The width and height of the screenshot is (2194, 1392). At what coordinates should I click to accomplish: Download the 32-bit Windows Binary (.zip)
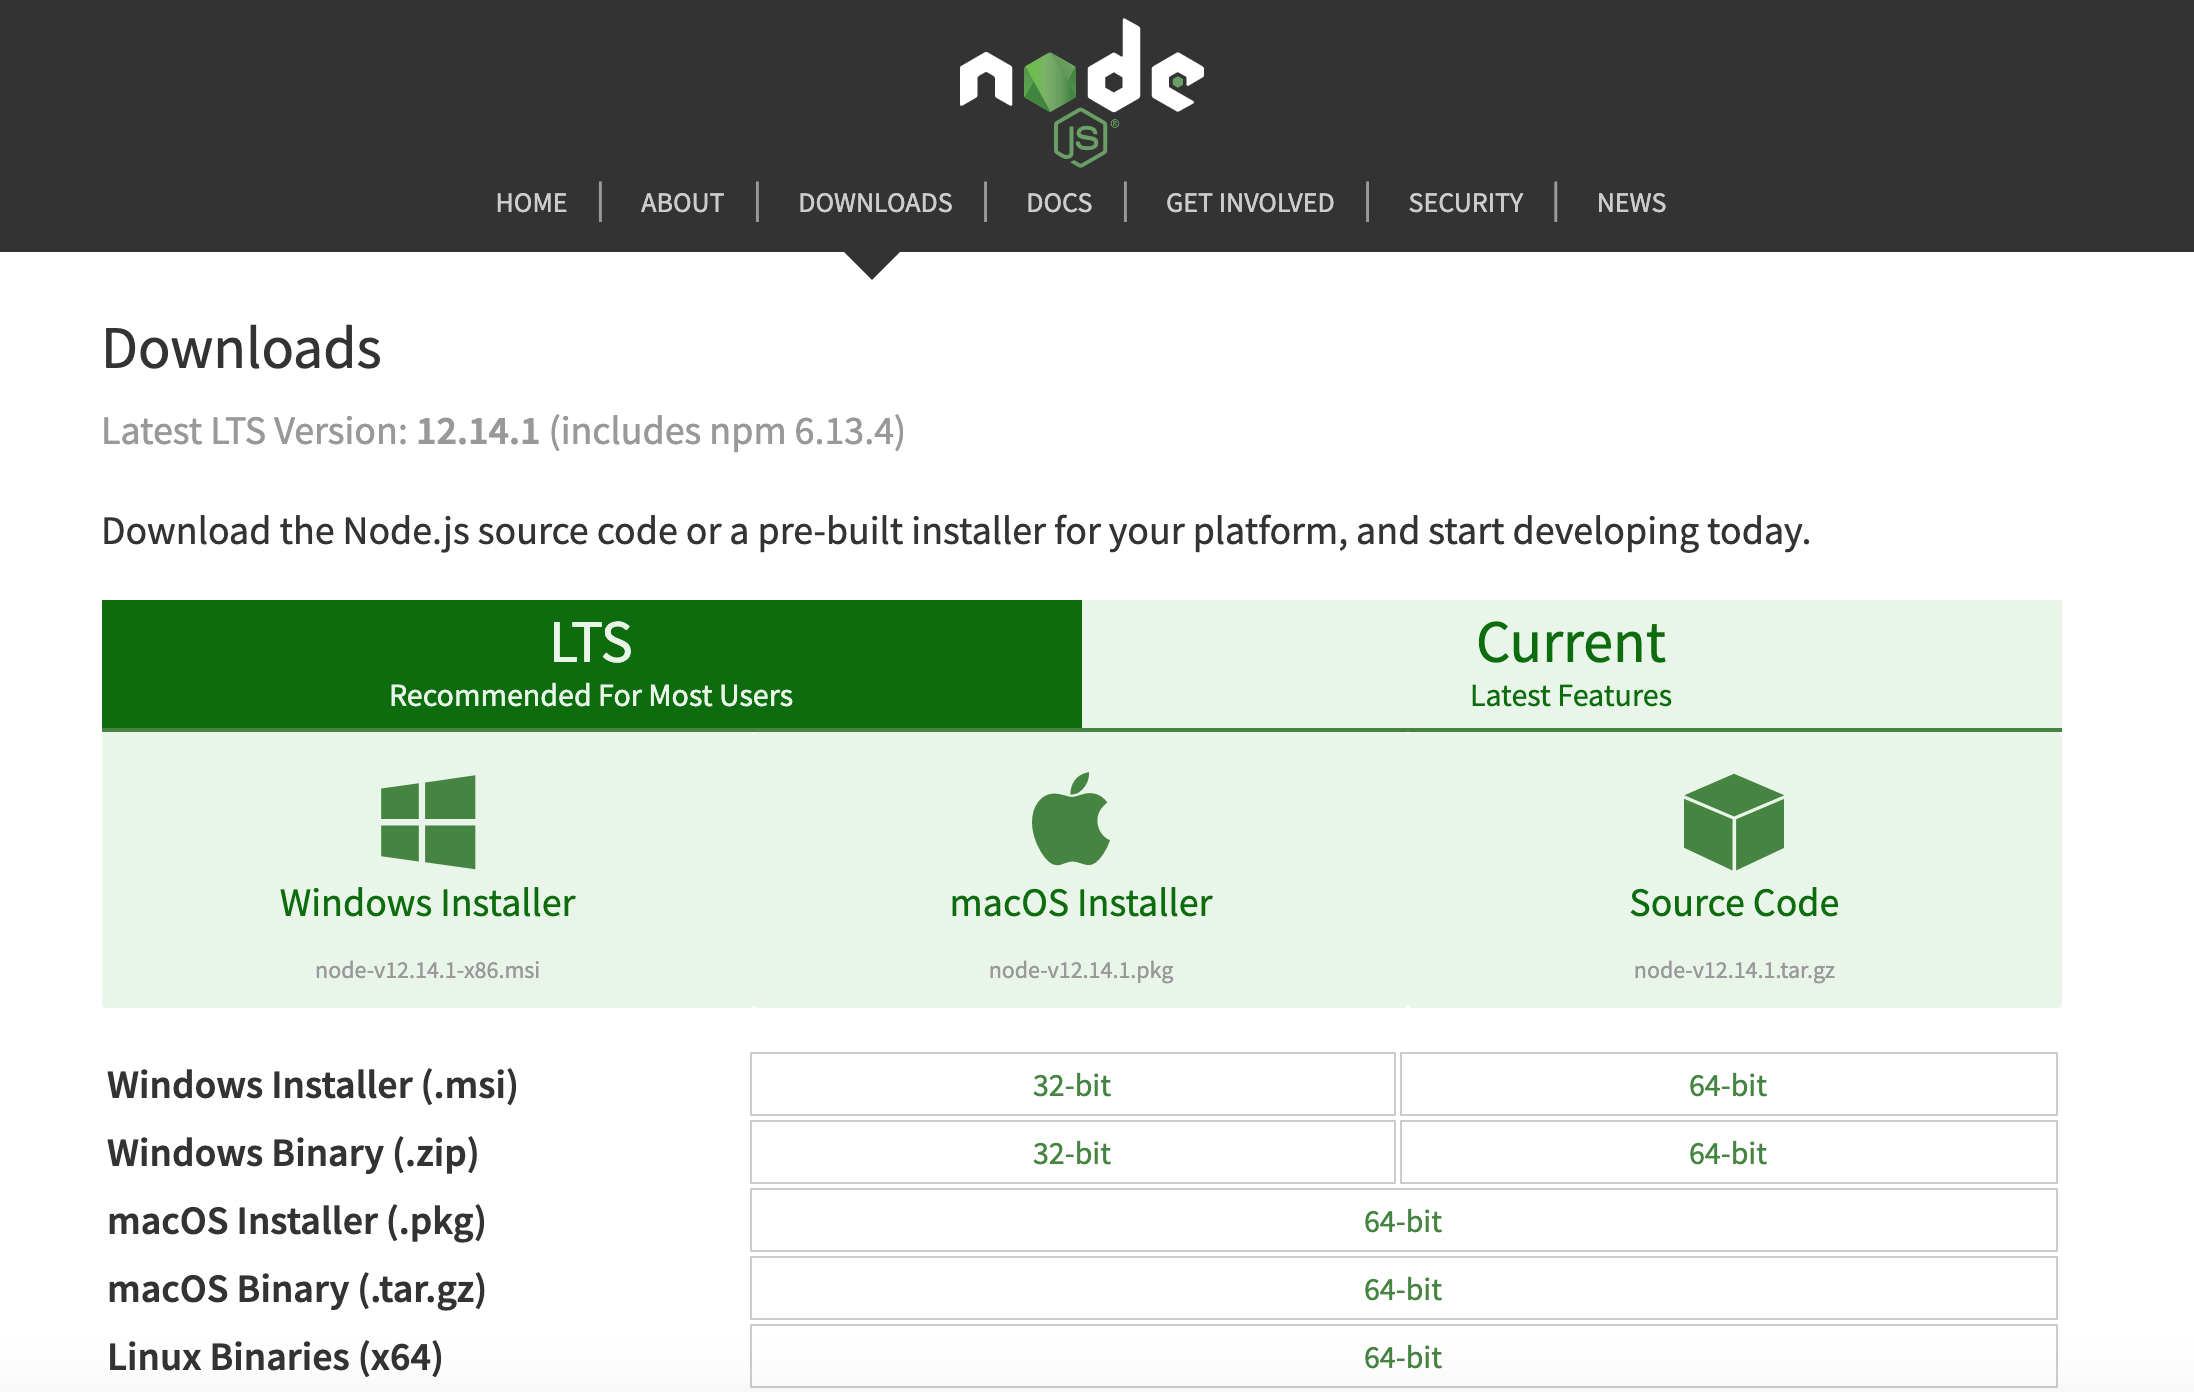click(1070, 1153)
